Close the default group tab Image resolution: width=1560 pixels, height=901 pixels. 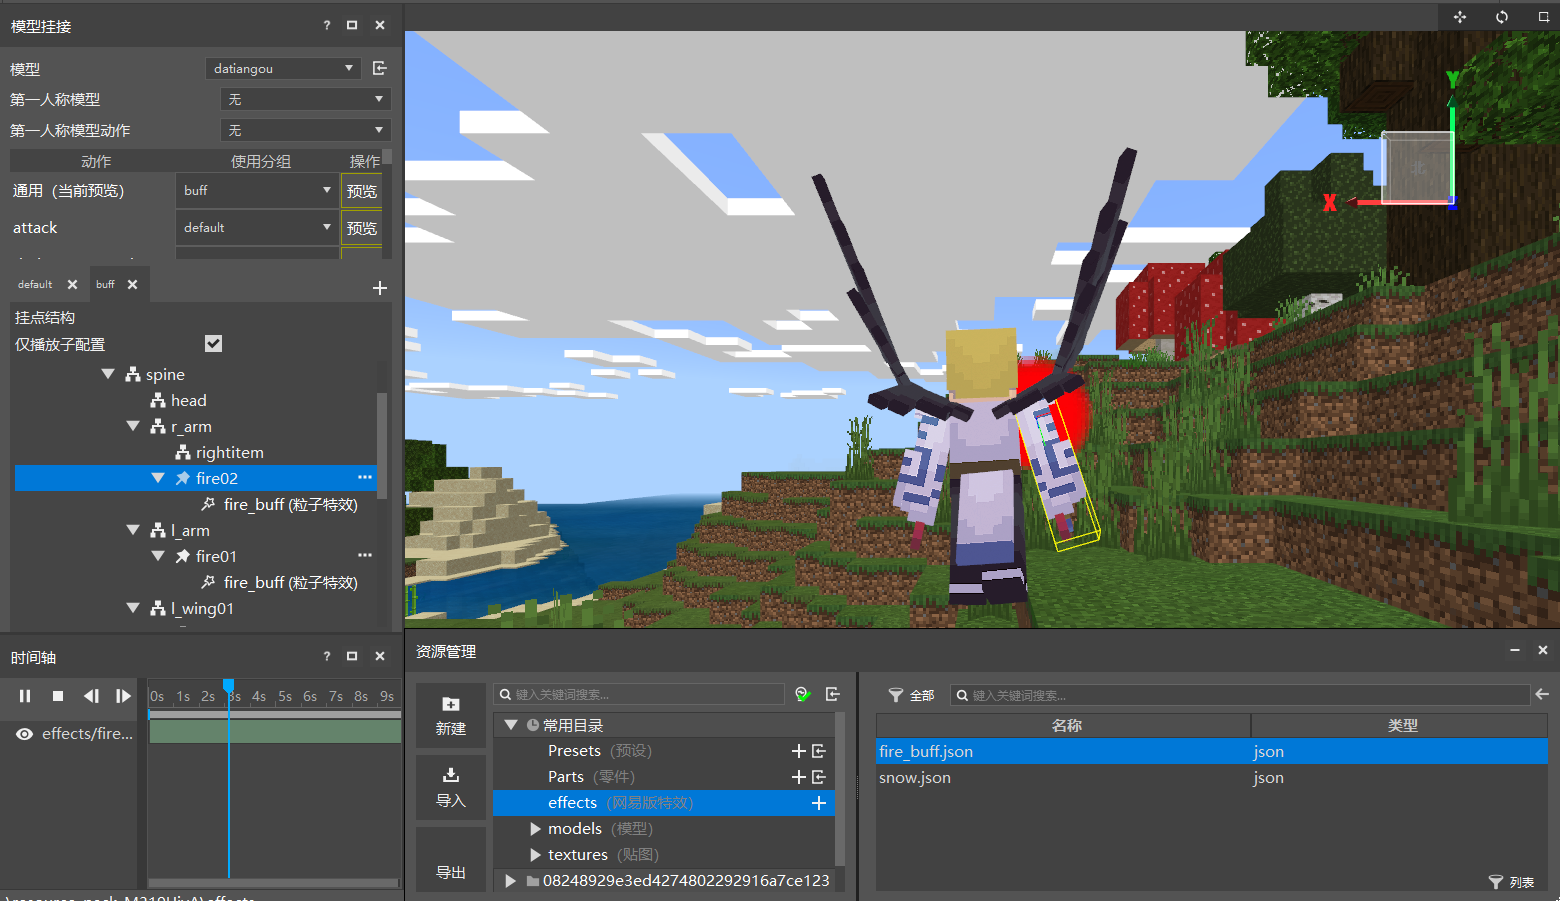72,285
